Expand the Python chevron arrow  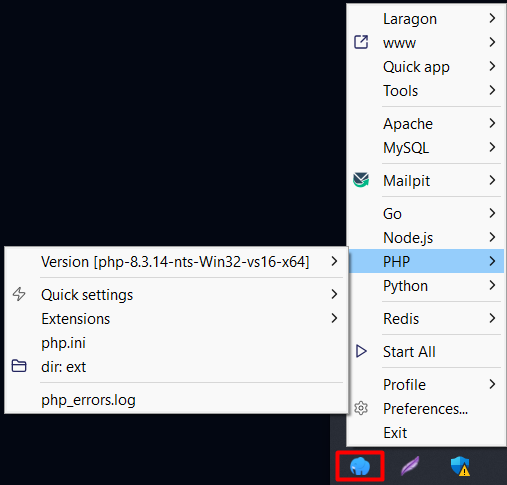pos(492,285)
